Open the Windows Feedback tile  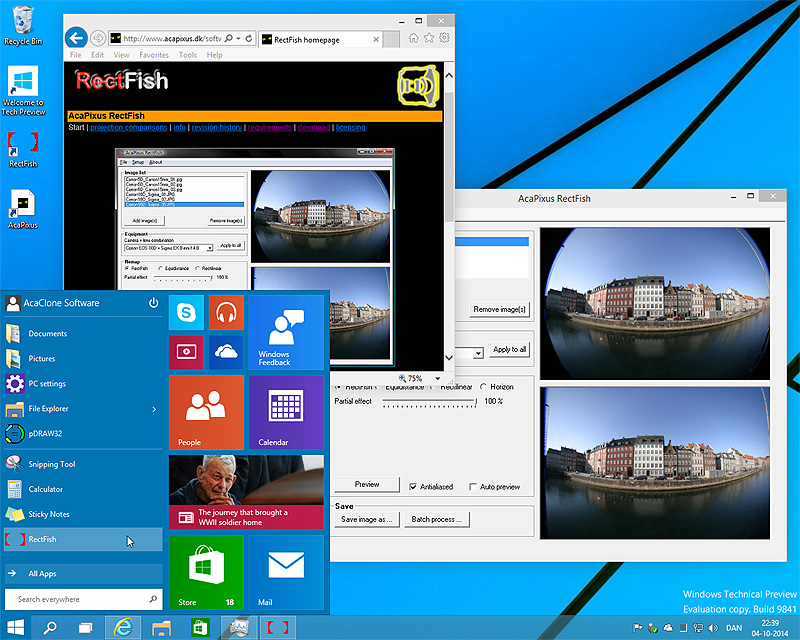[286, 332]
